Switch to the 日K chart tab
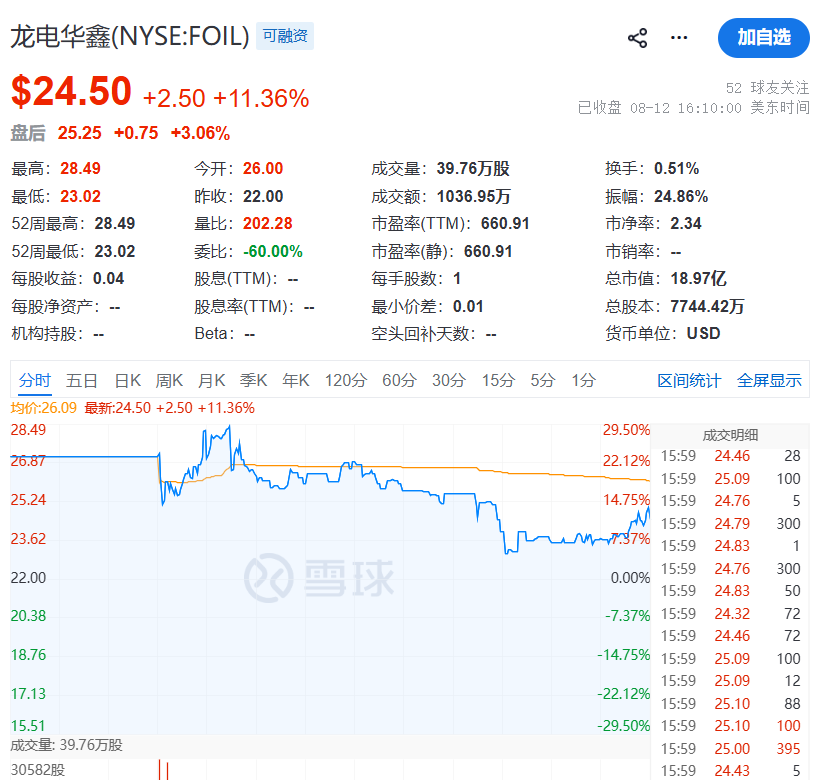 pyautogui.click(x=128, y=380)
